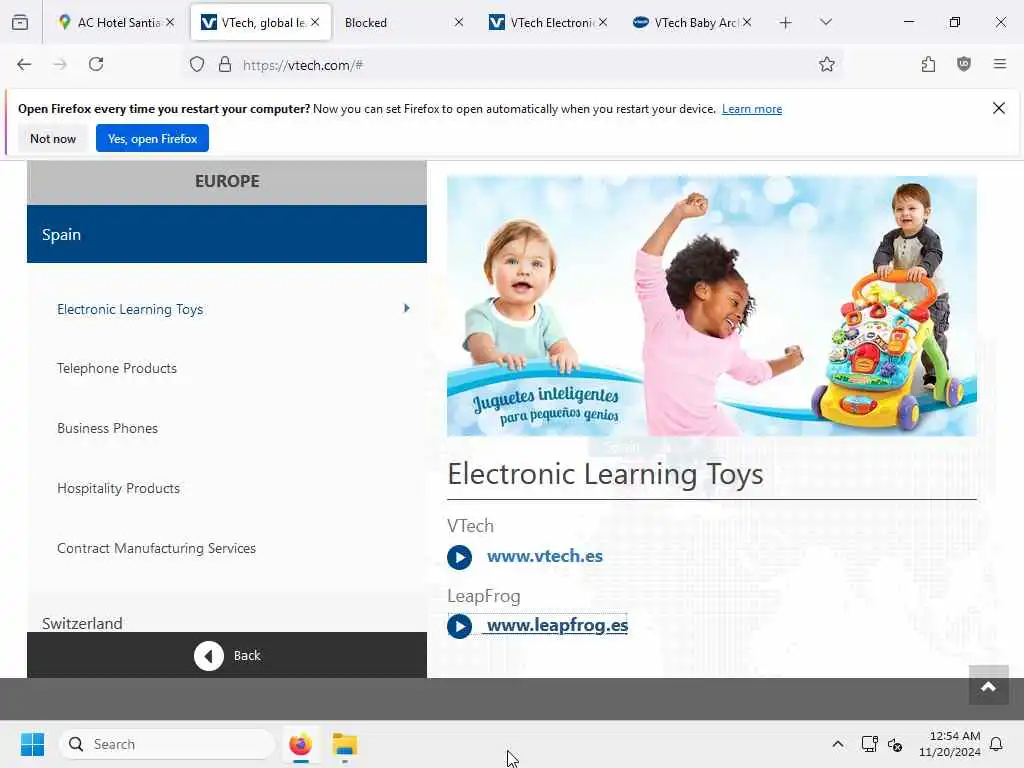Close the VTech Electronics tab
Image resolution: width=1024 pixels, height=768 pixels.
[x=603, y=22]
